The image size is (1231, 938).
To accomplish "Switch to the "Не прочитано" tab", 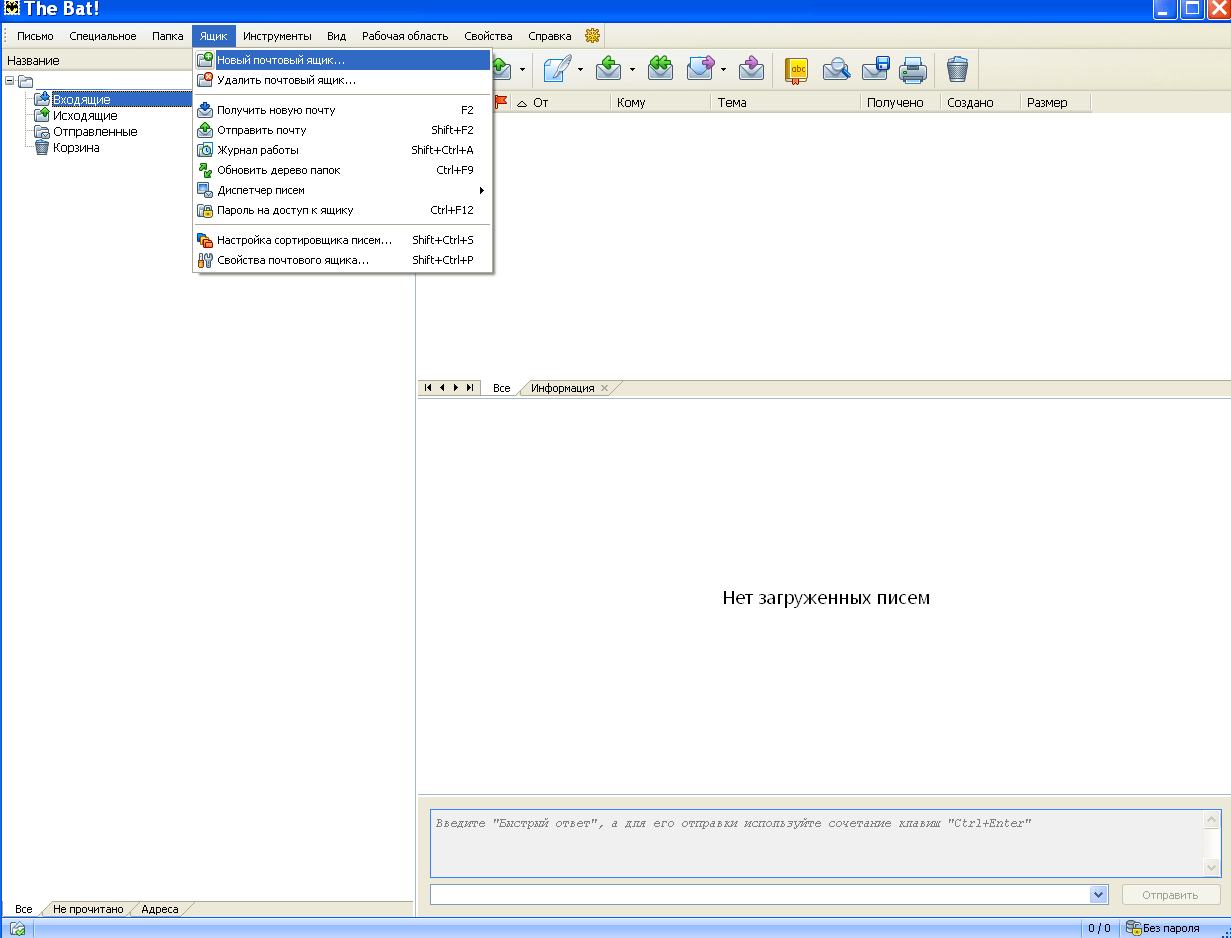I will (x=88, y=909).
